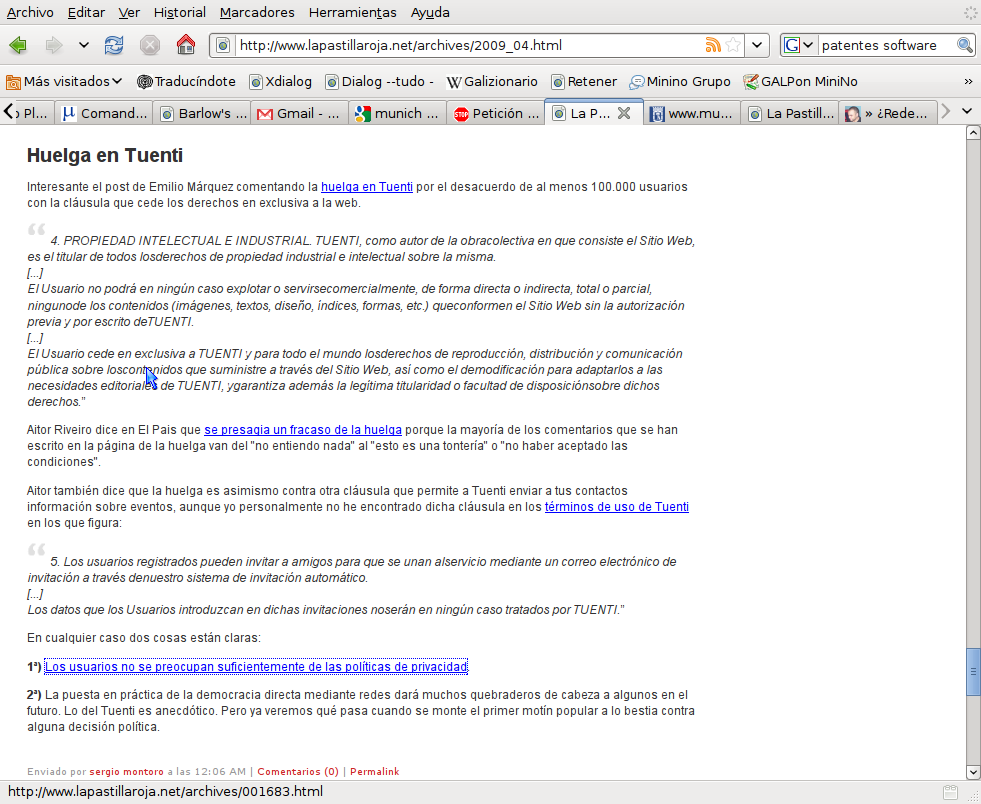This screenshot has width=981, height=804.
Task: Open the 'huelga en Tuenti' link
Action: tap(367, 186)
